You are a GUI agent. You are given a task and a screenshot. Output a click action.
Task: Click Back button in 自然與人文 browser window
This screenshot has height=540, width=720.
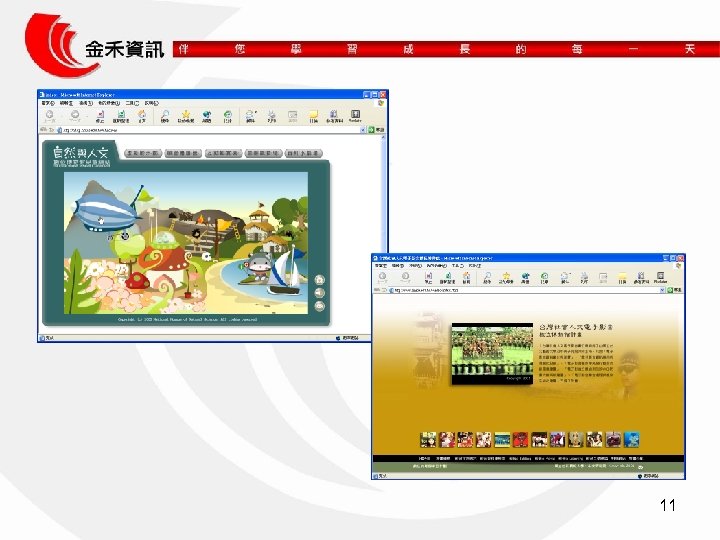coord(49,115)
